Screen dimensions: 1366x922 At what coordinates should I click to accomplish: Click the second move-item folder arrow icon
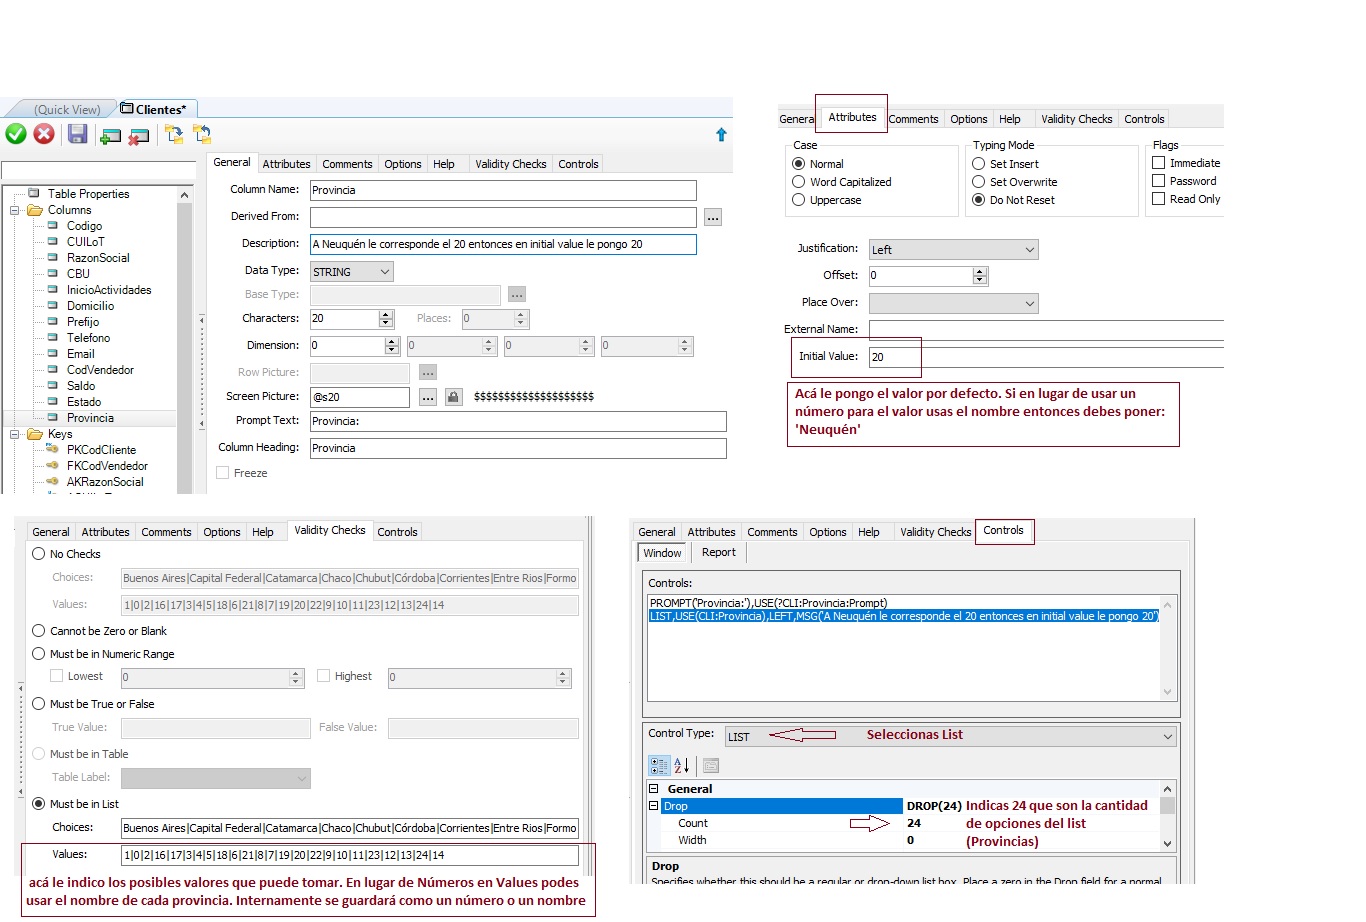point(202,134)
